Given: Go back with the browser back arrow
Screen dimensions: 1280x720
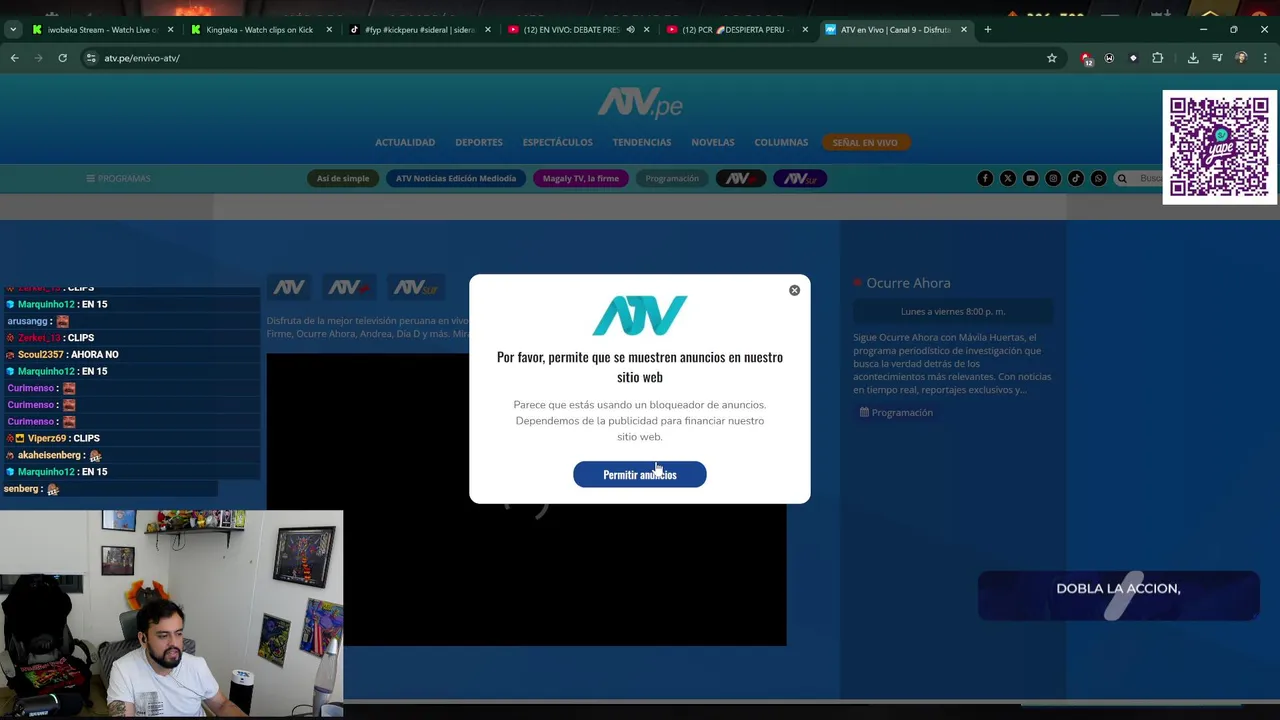Looking at the screenshot, I should [14, 58].
